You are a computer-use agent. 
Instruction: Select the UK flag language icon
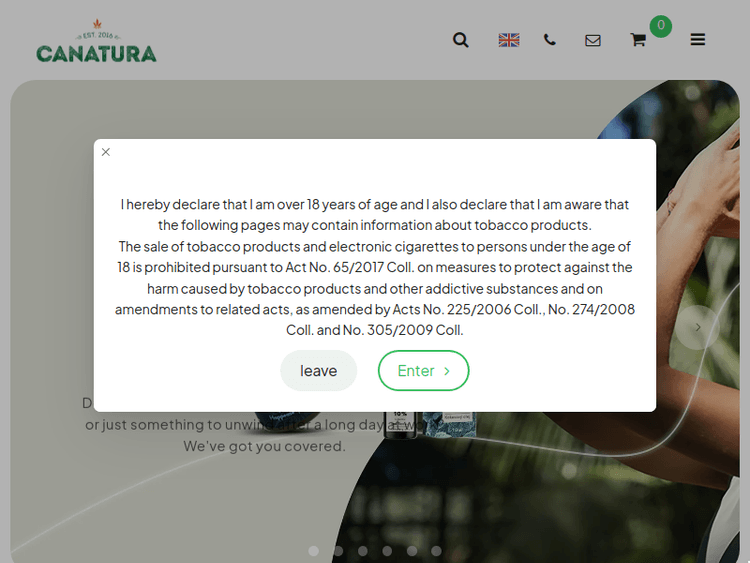point(509,40)
